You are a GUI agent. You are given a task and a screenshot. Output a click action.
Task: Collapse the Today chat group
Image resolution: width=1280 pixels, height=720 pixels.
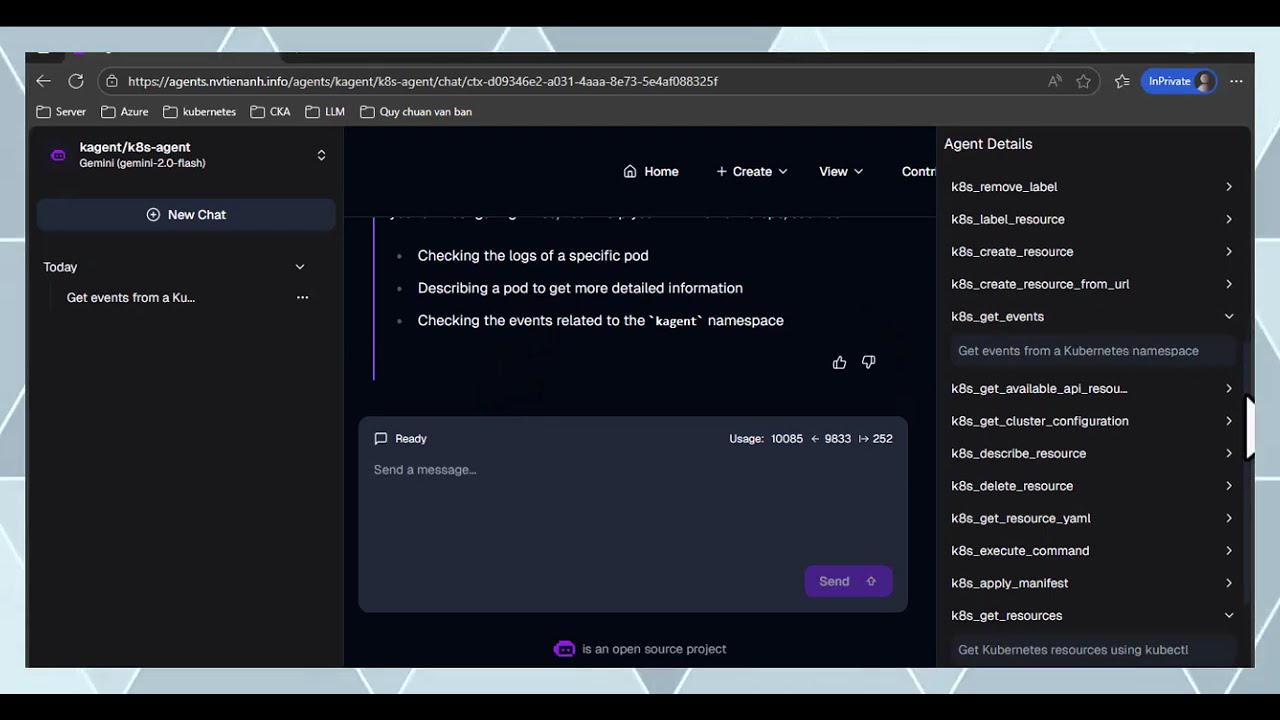coord(299,267)
